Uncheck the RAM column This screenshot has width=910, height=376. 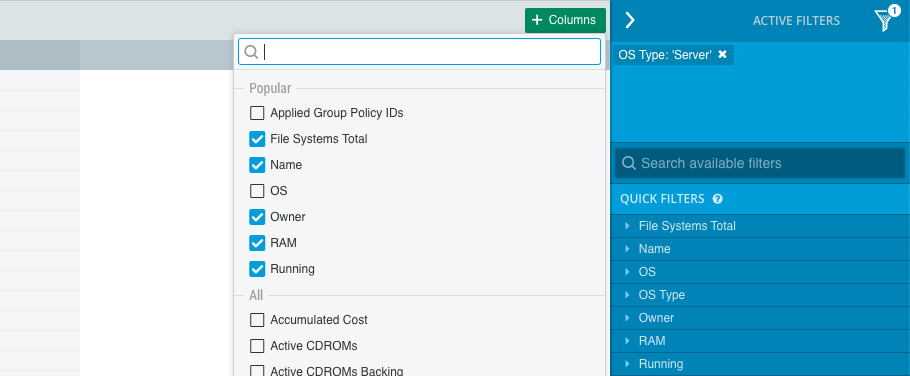(257, 243)
